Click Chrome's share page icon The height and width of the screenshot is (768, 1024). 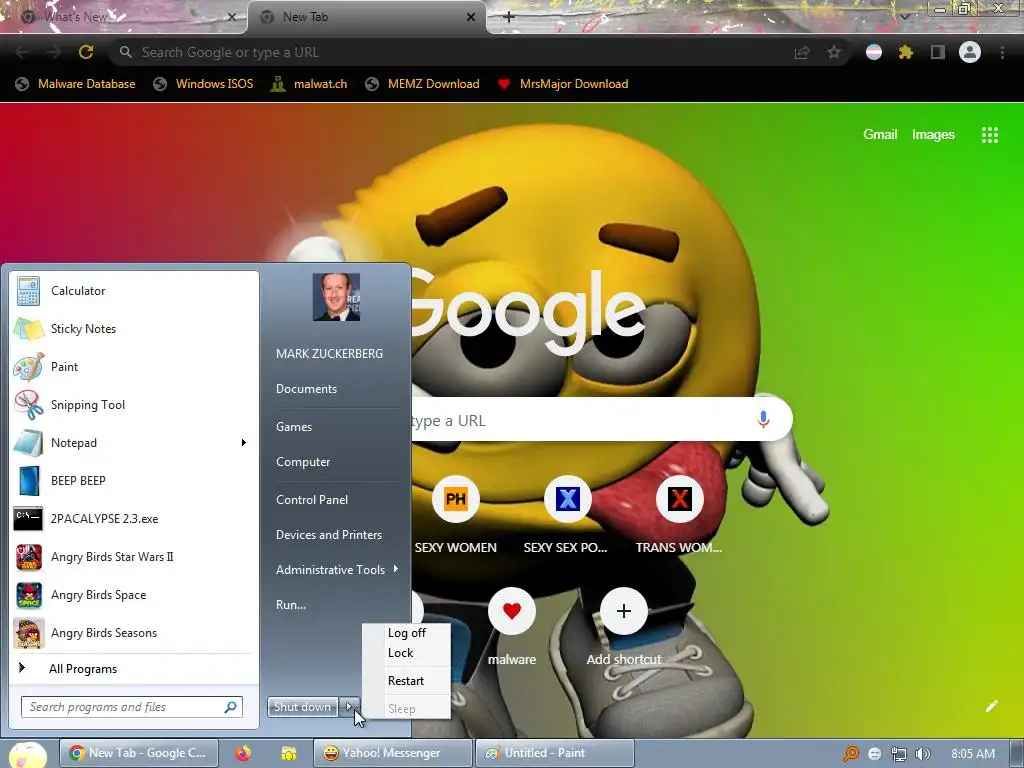pos(802,52)
